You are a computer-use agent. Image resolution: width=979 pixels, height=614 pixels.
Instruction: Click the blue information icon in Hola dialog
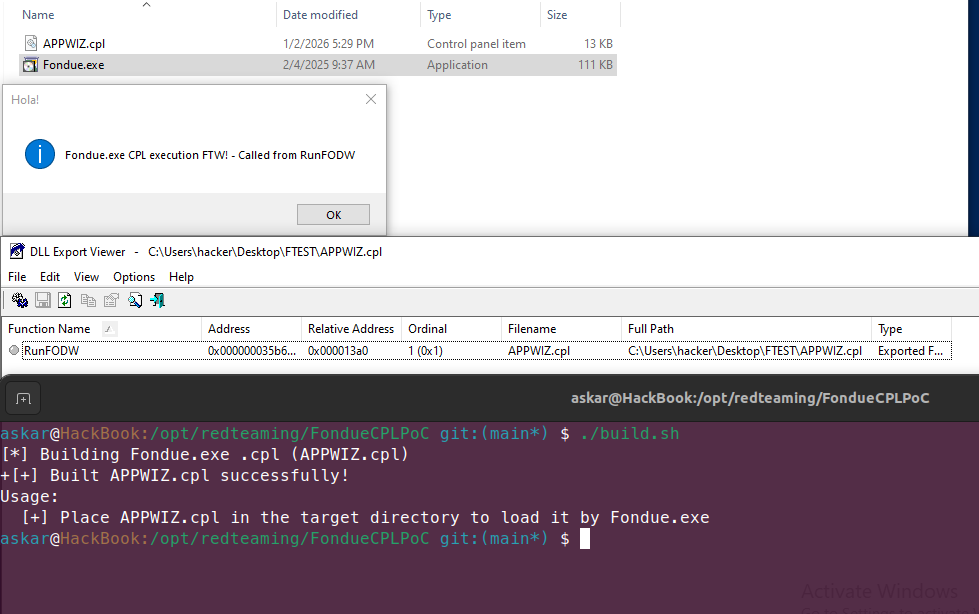coord(40,154)
